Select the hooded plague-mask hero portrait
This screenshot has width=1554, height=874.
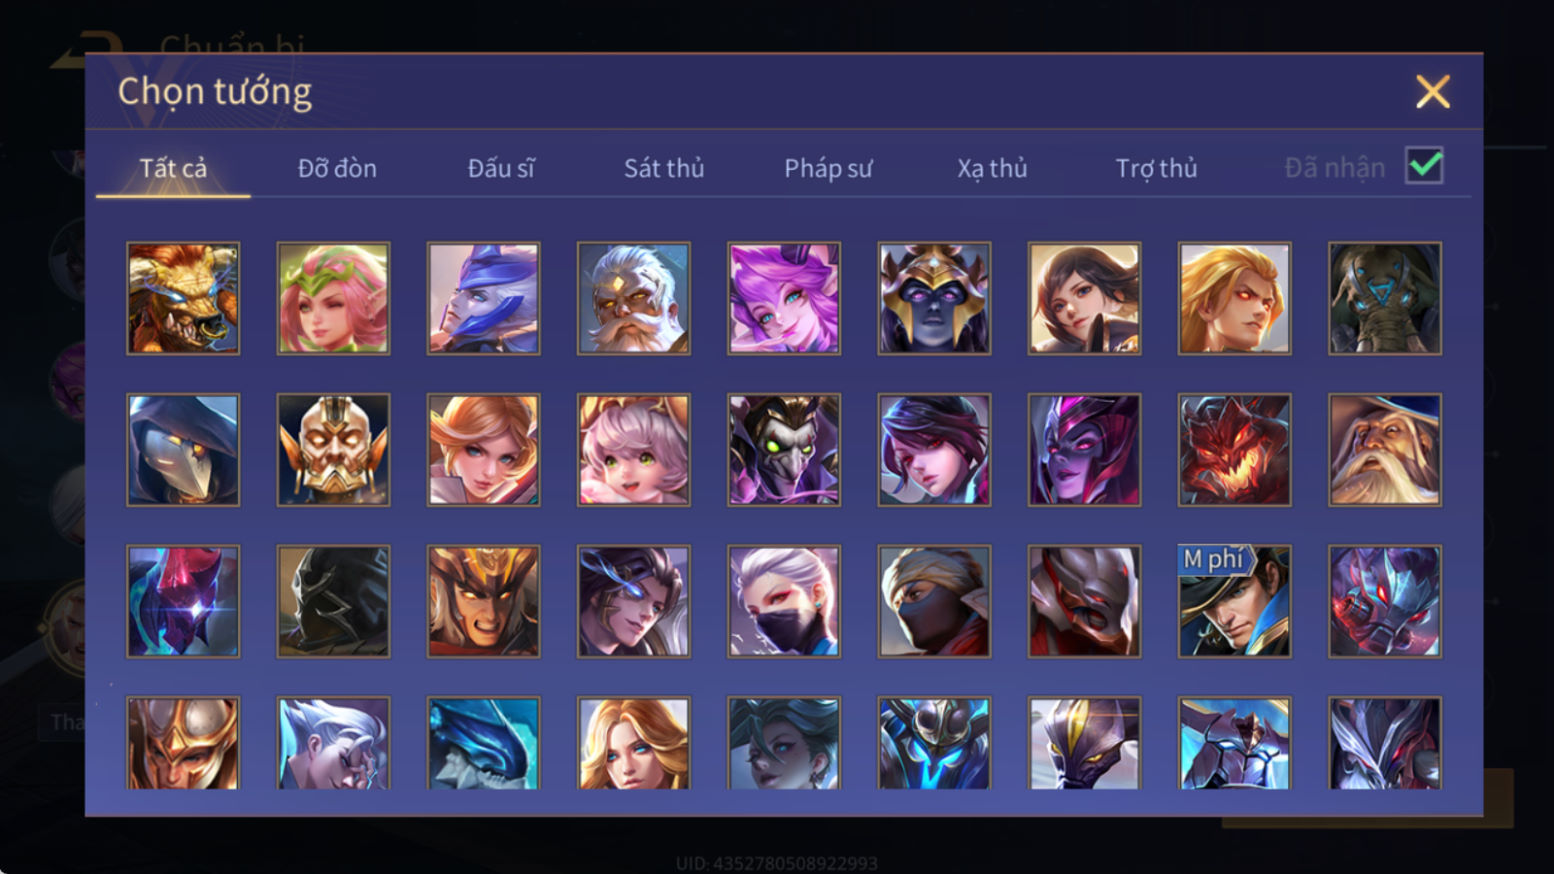pos(183,450)
